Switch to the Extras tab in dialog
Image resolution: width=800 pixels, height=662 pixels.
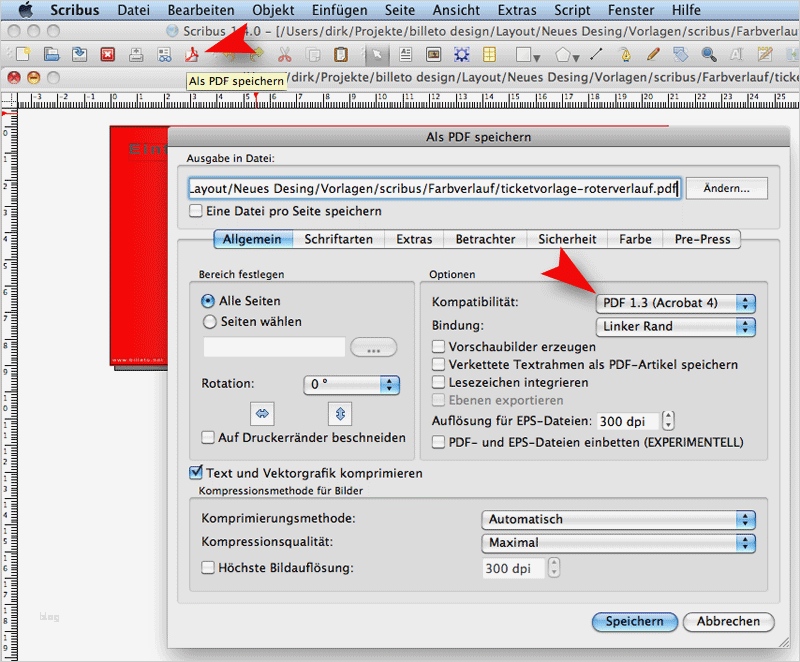point(414,239)
